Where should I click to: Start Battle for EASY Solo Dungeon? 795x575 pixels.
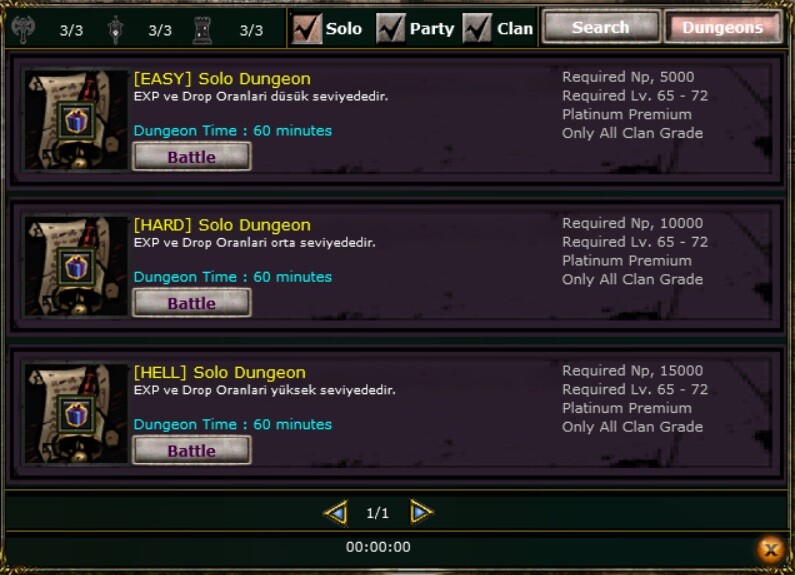tap(192, 157)
